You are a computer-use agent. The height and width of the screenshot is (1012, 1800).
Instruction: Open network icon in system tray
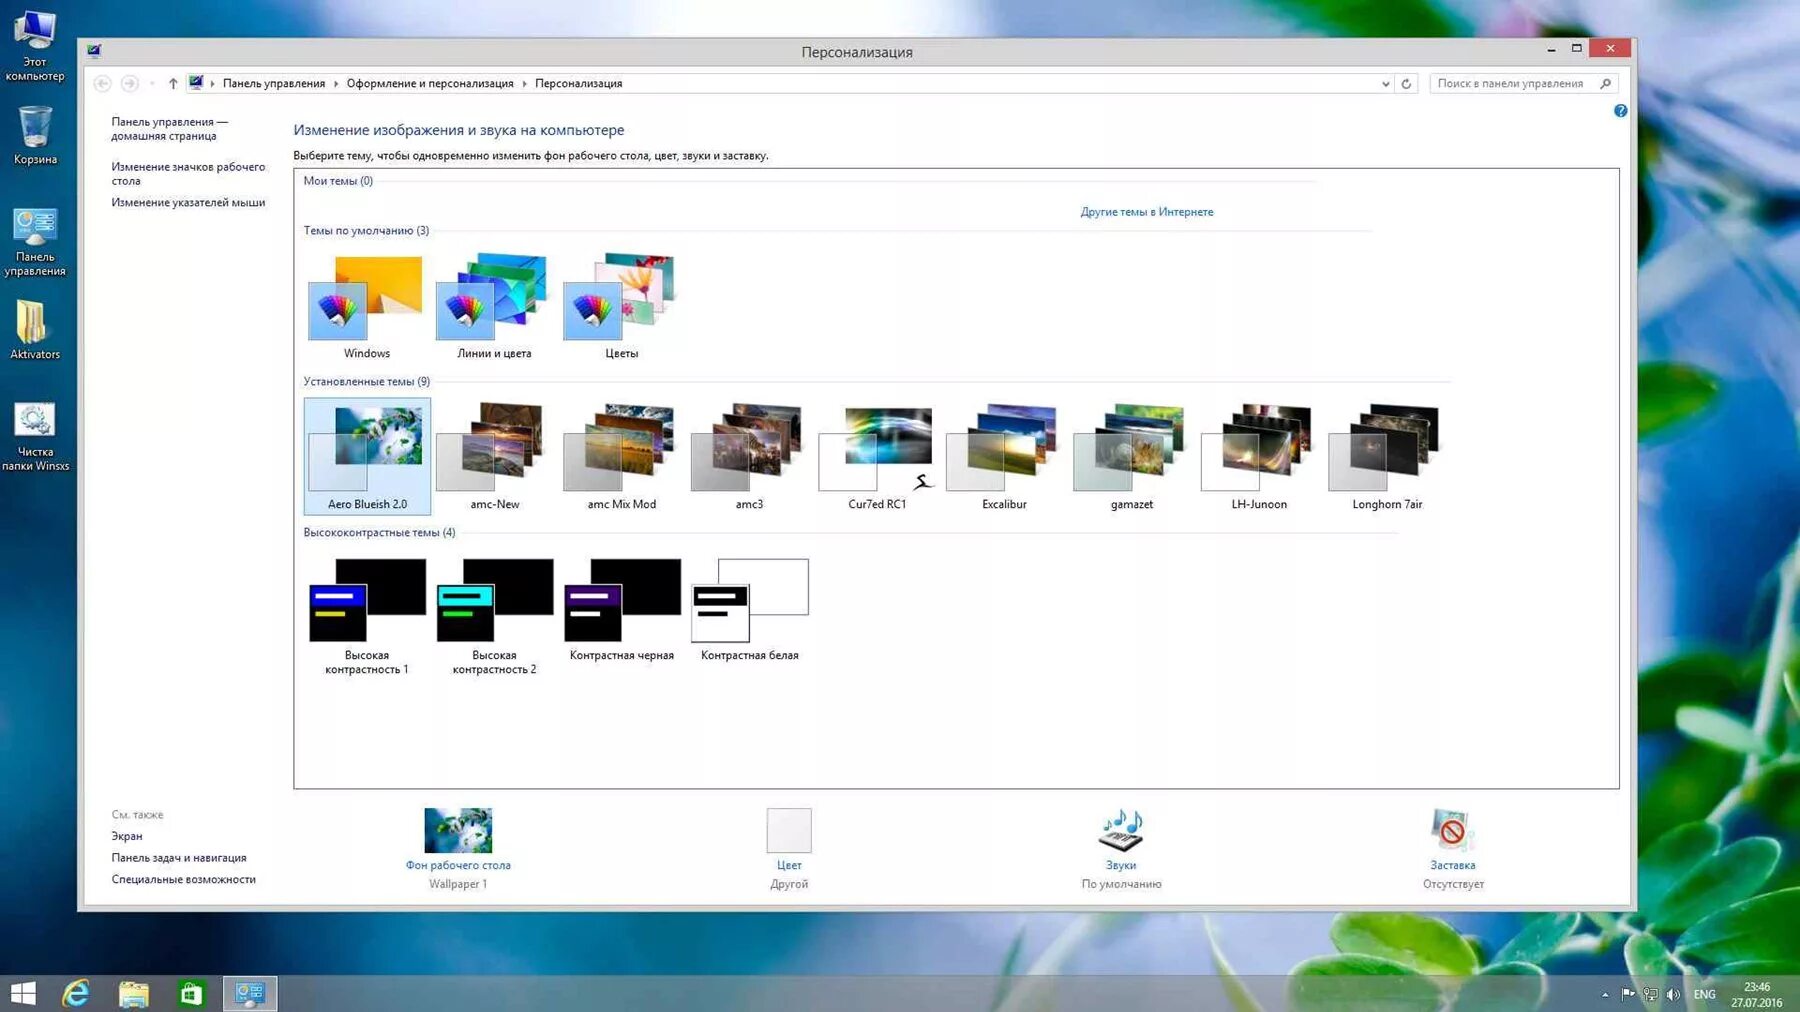tap(1650, 994)
